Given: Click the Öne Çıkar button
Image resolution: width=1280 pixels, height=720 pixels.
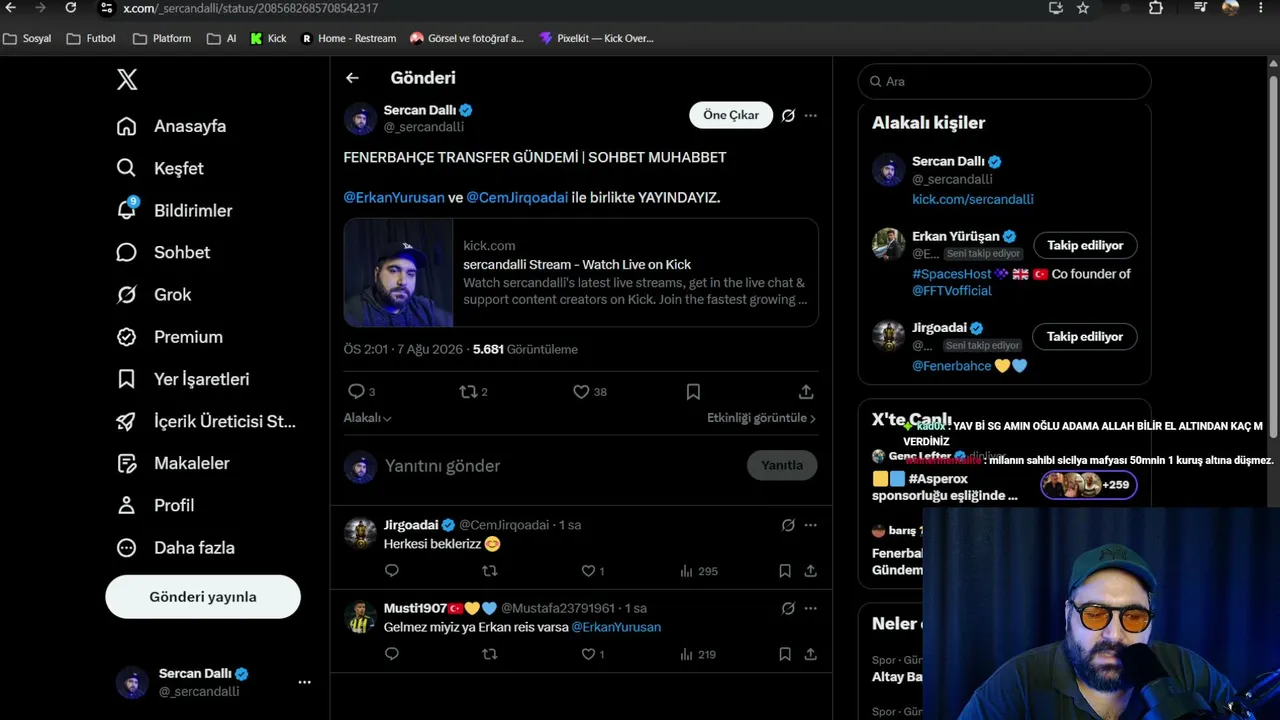Looking at the screenshot, I should [x=731, y=115].
